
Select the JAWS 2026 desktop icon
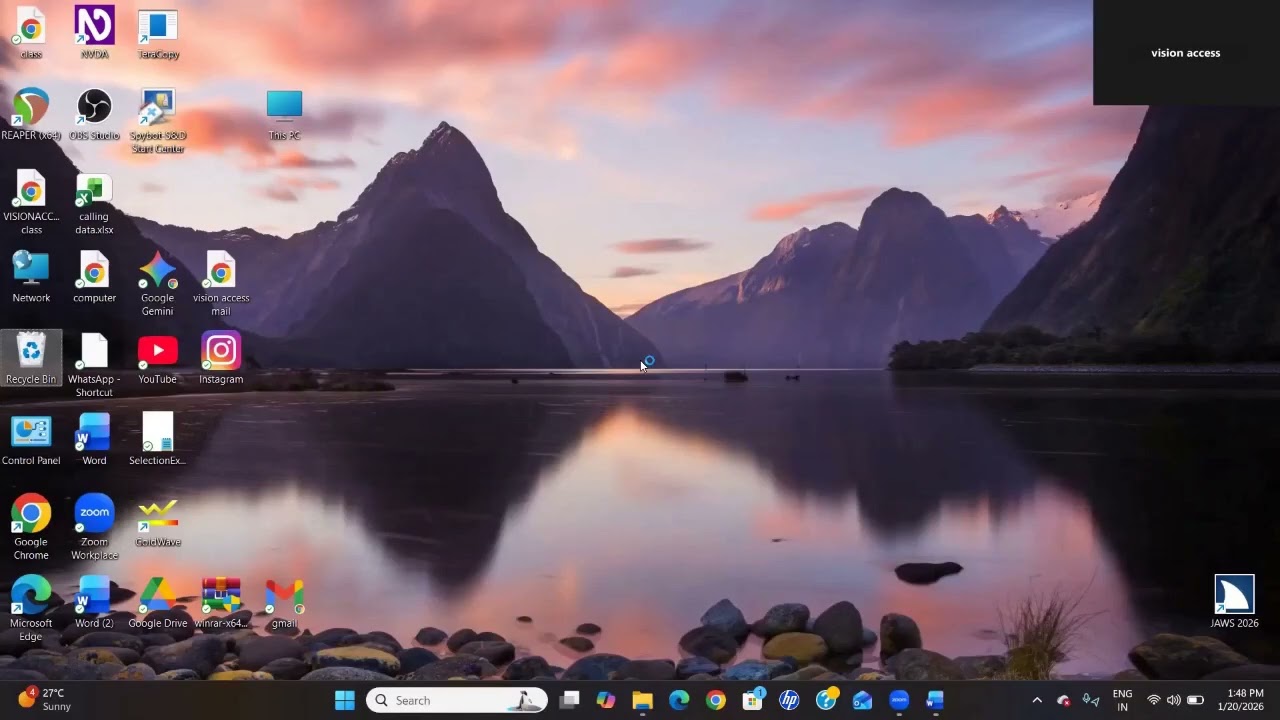point(1234,601)
